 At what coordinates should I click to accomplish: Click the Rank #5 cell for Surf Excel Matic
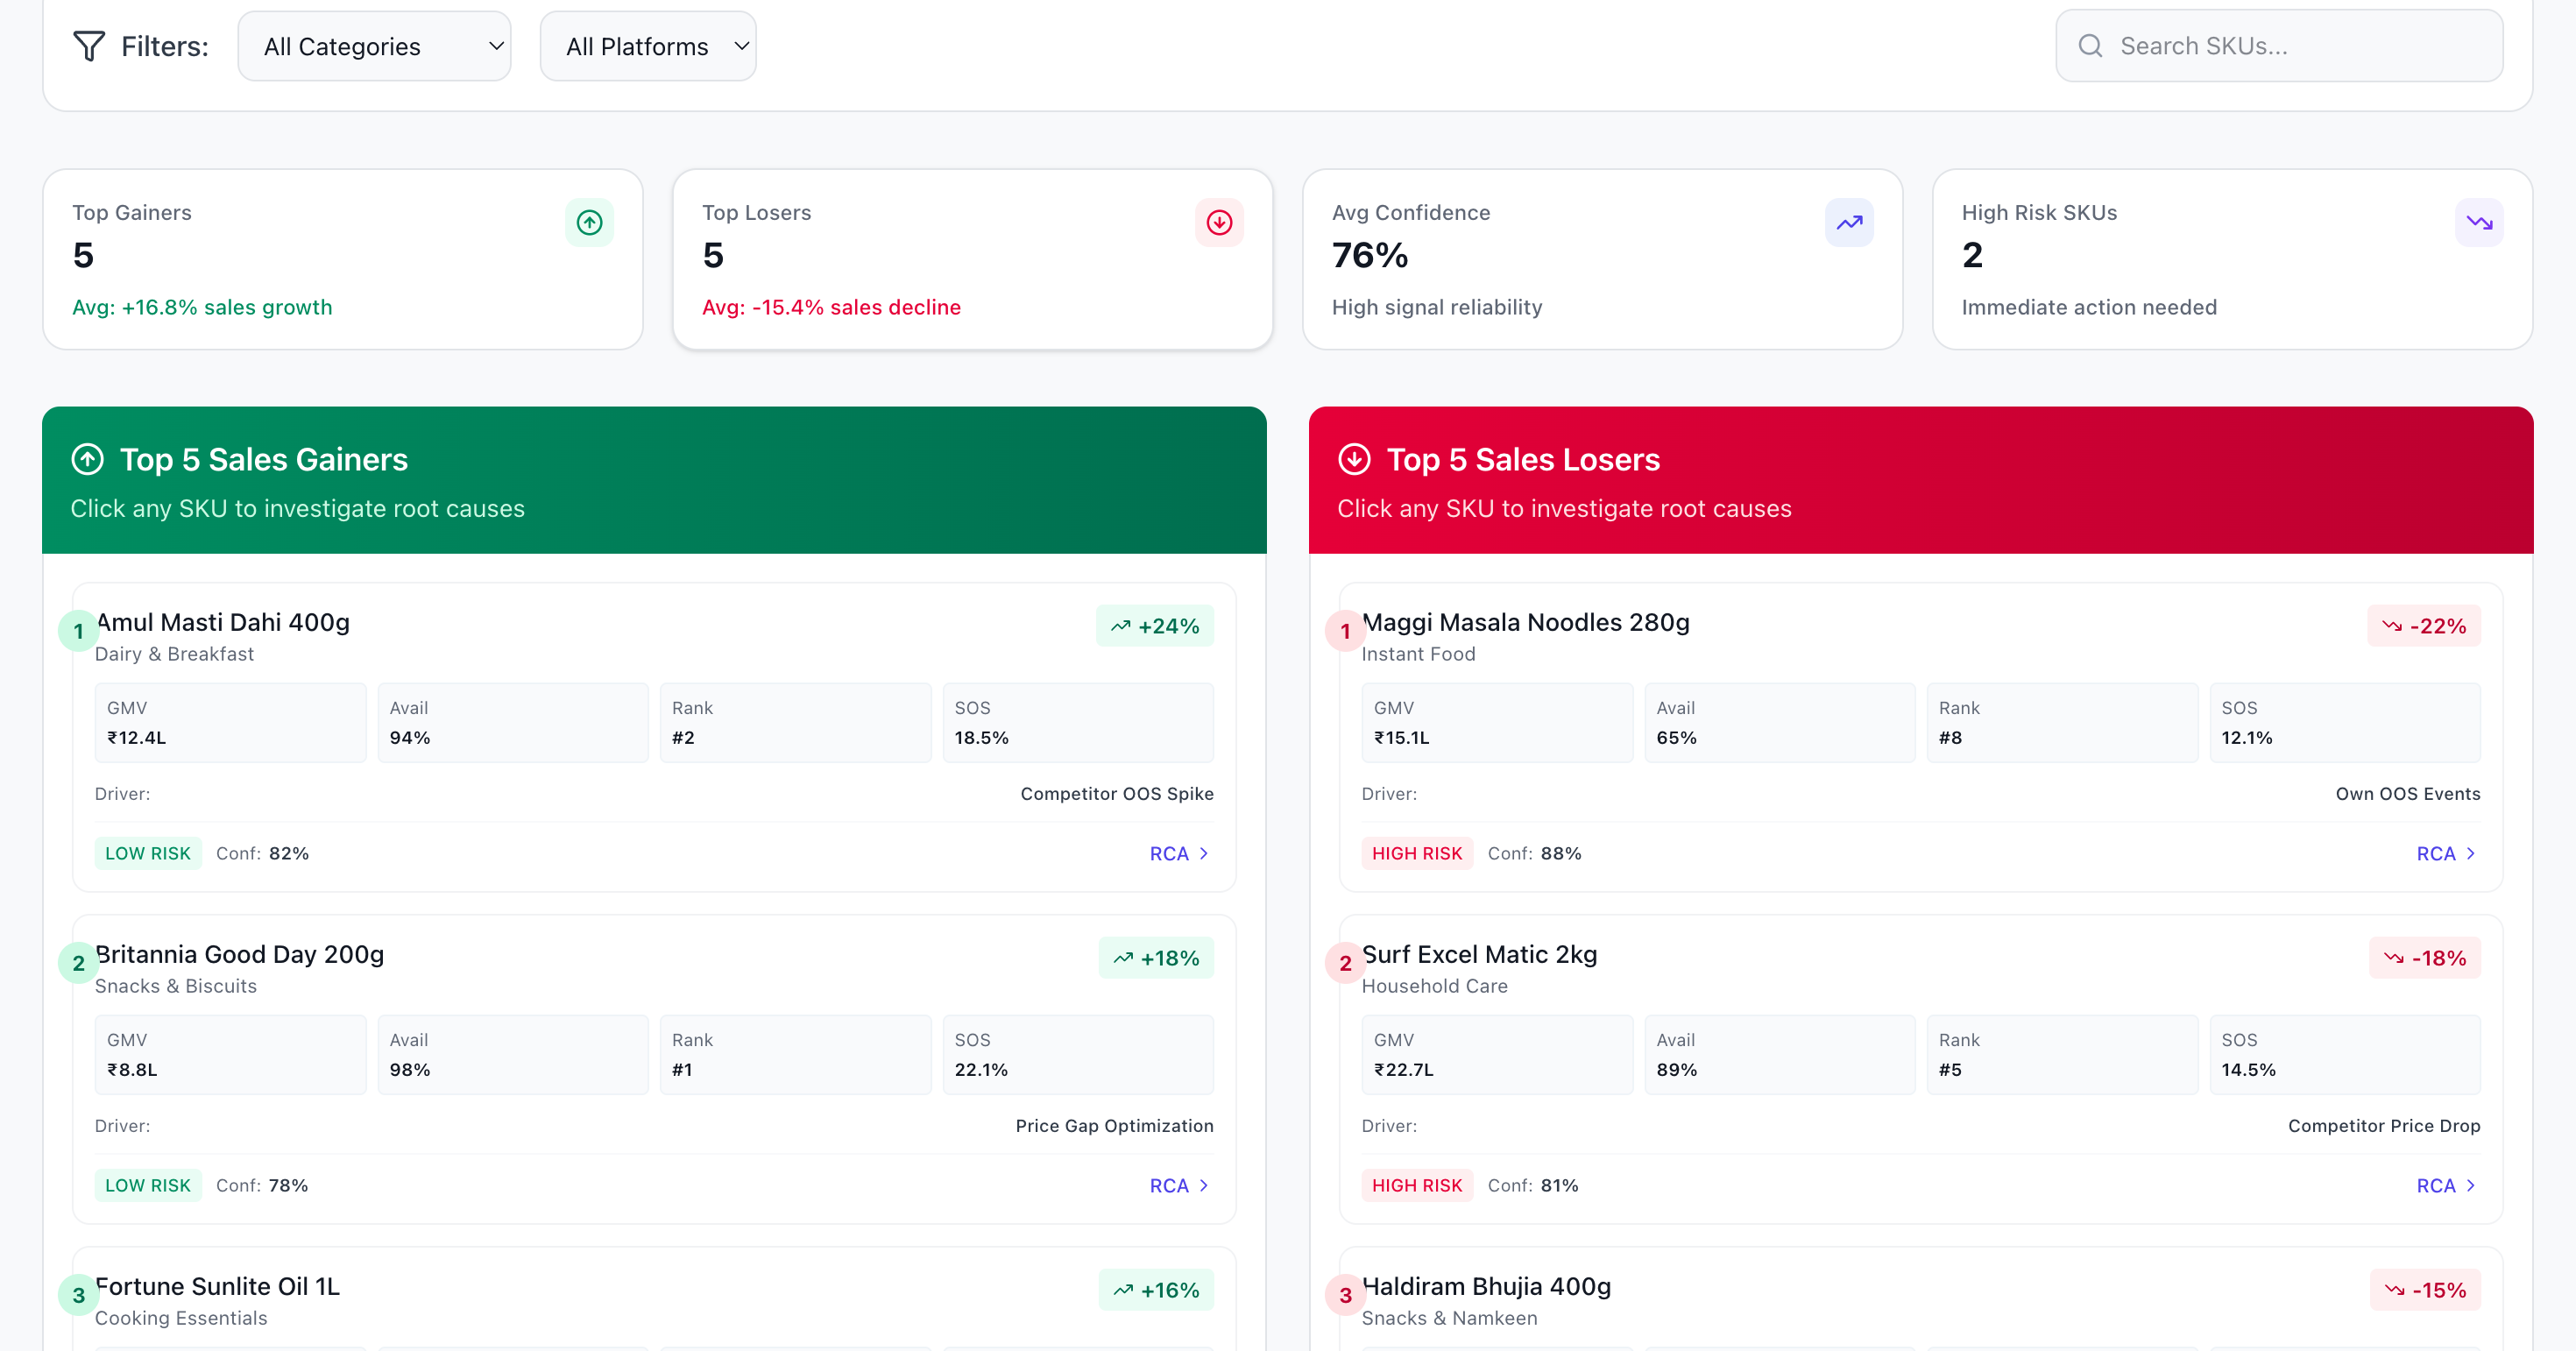coord(2062,1054)
